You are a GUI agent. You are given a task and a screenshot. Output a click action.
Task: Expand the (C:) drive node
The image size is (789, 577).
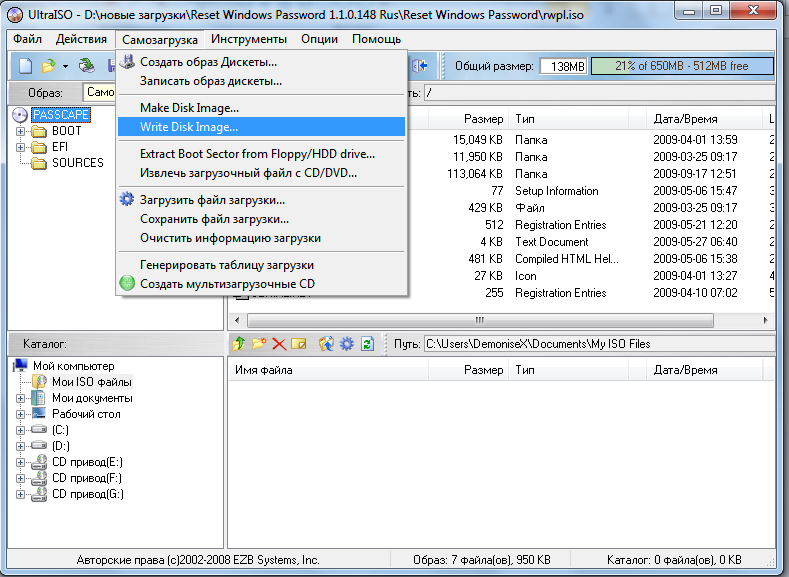[20, 430]
